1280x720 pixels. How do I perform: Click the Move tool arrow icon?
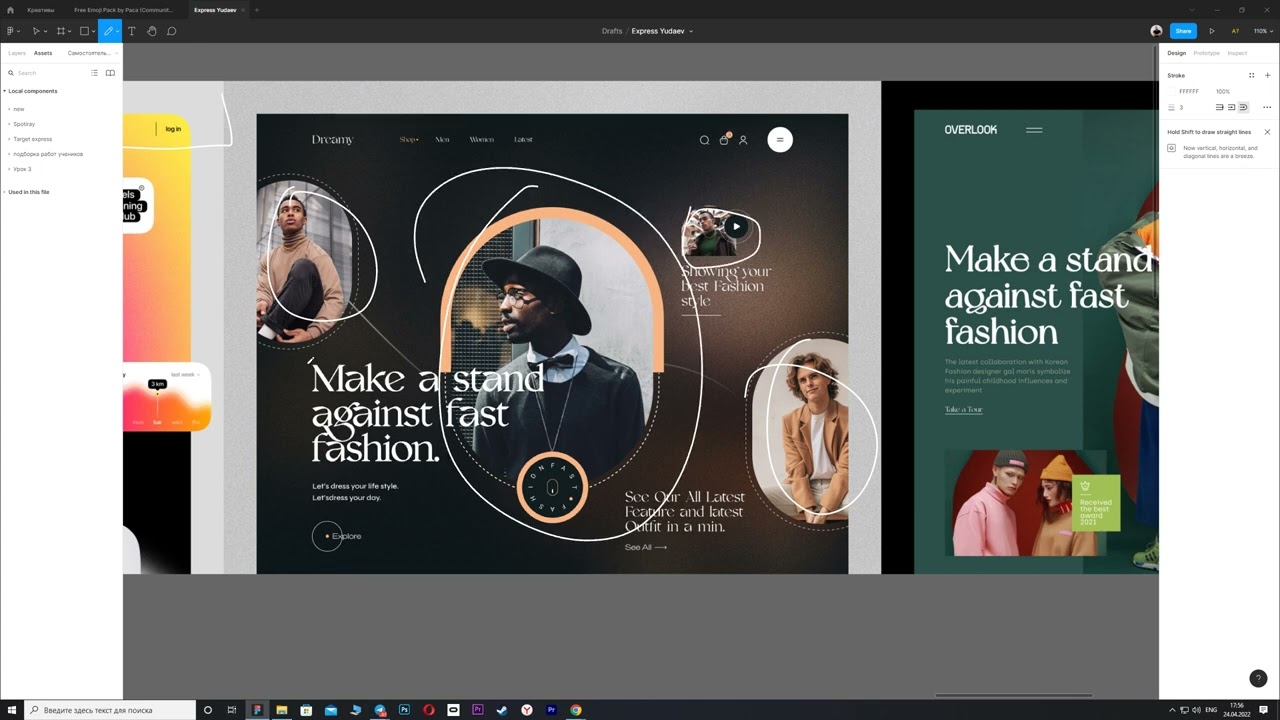(35, 31)
